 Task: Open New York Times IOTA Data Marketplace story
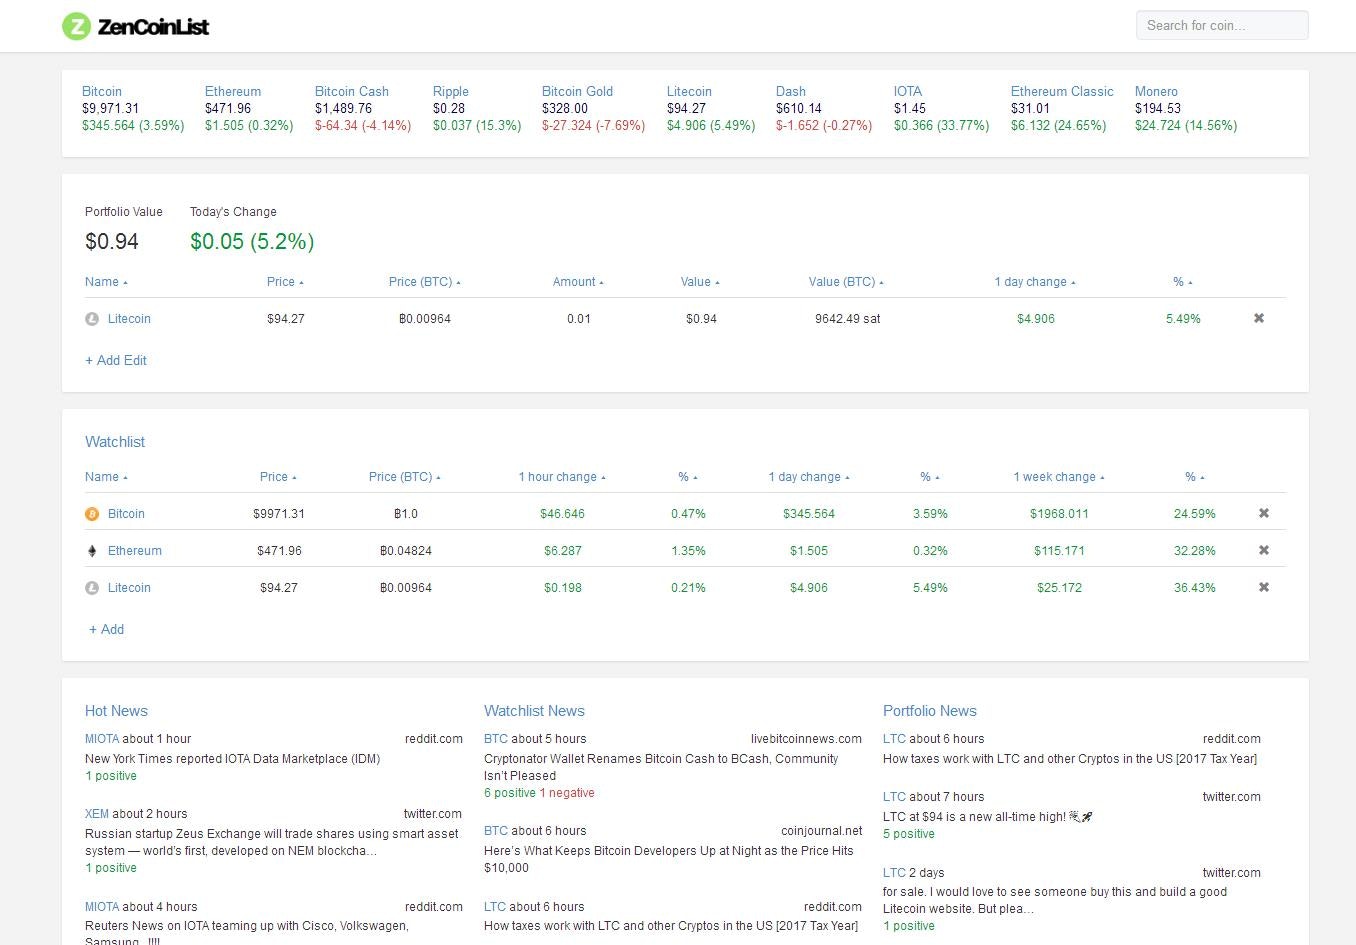coord(233,759)
